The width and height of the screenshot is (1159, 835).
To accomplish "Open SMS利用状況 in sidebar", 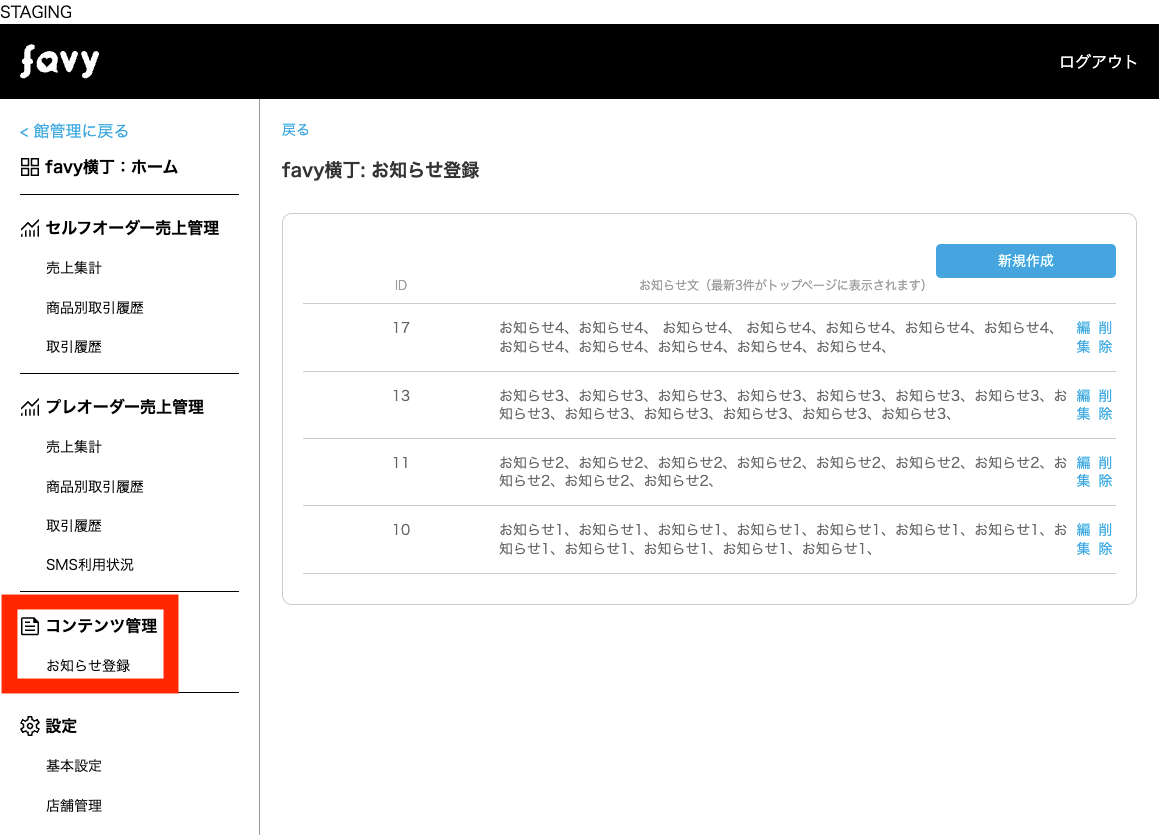I will coord(89,565).
